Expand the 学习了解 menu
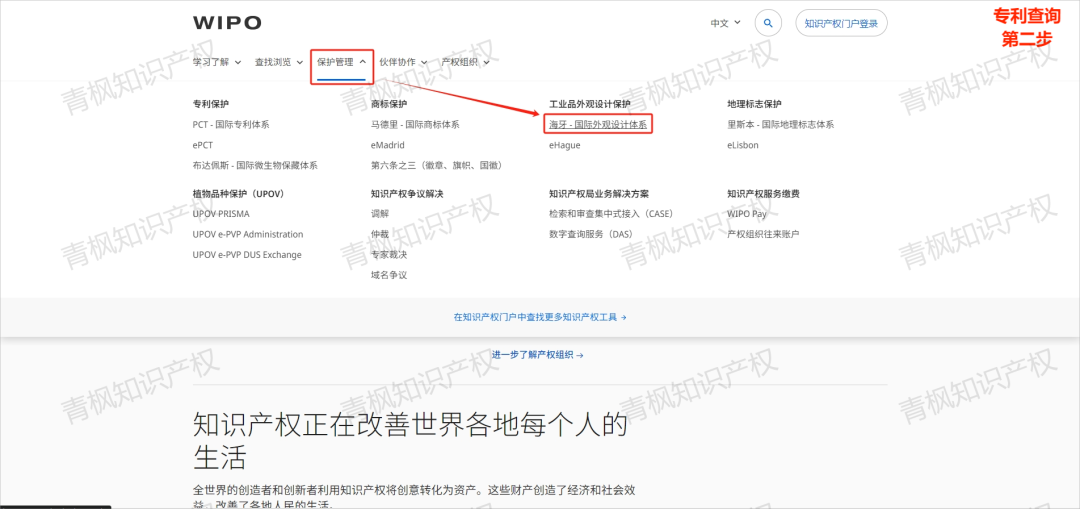Image resolution: width=1080 pixels, height=509 pixels. (x=217, y=62)
